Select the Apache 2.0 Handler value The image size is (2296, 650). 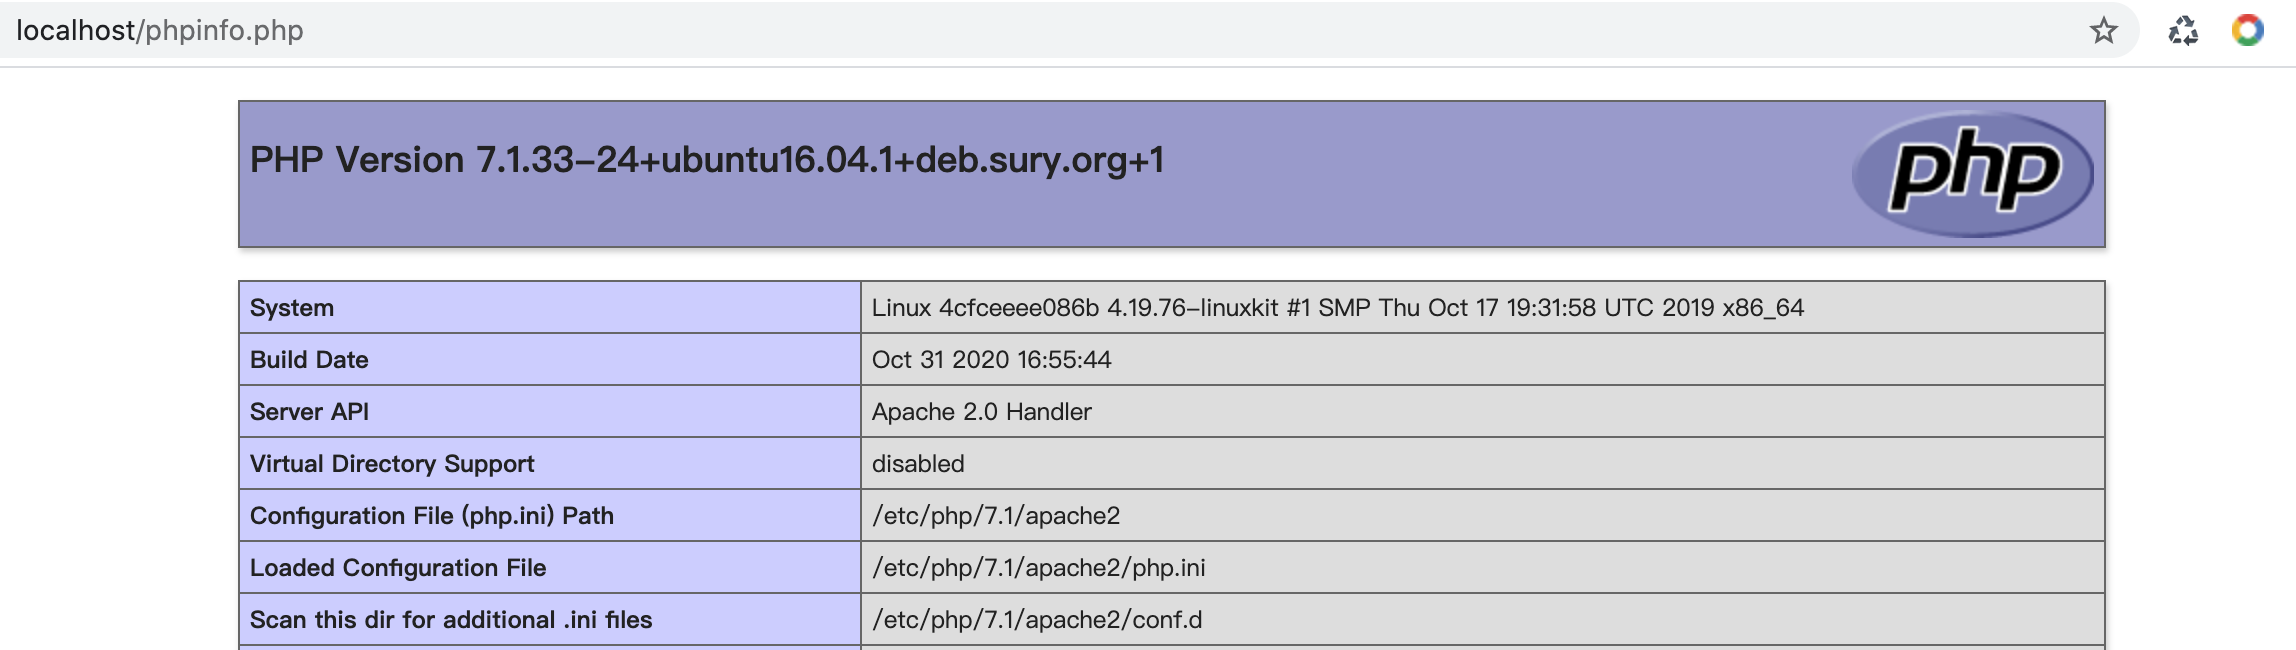tap(981, 412)
